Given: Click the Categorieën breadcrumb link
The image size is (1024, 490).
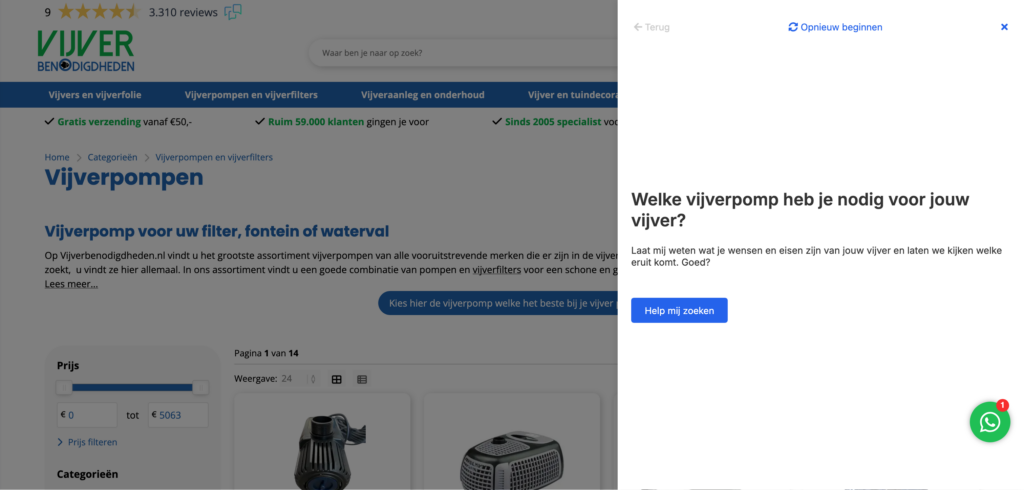Looking at the screenshot, I should click(111, 157).
